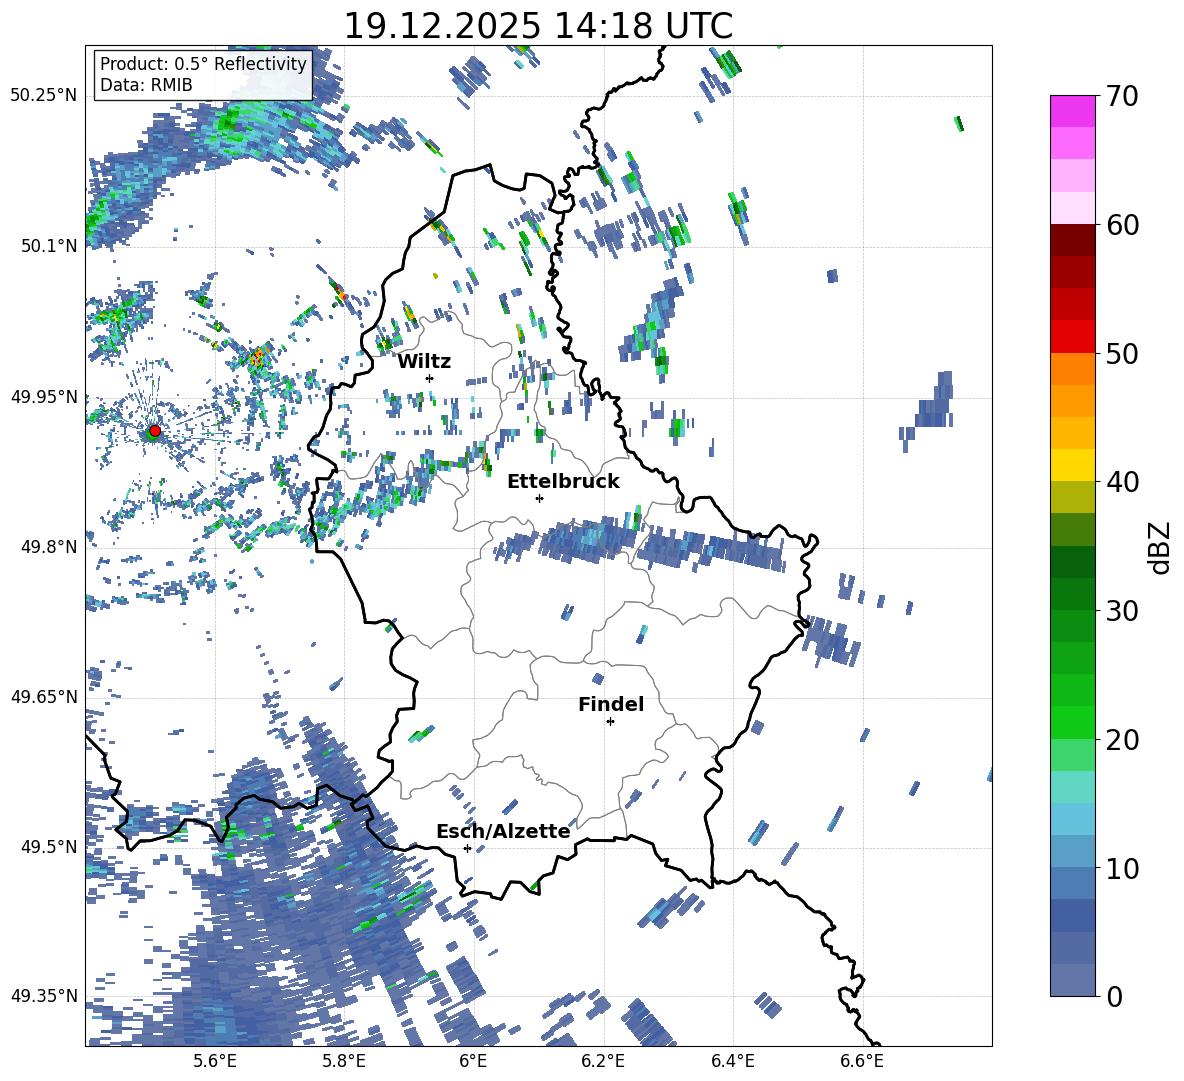This screenshot has width=1184, height=1081.
Task: Click the Product: 0.5° Reflectivity text
Action: (203, 64)
